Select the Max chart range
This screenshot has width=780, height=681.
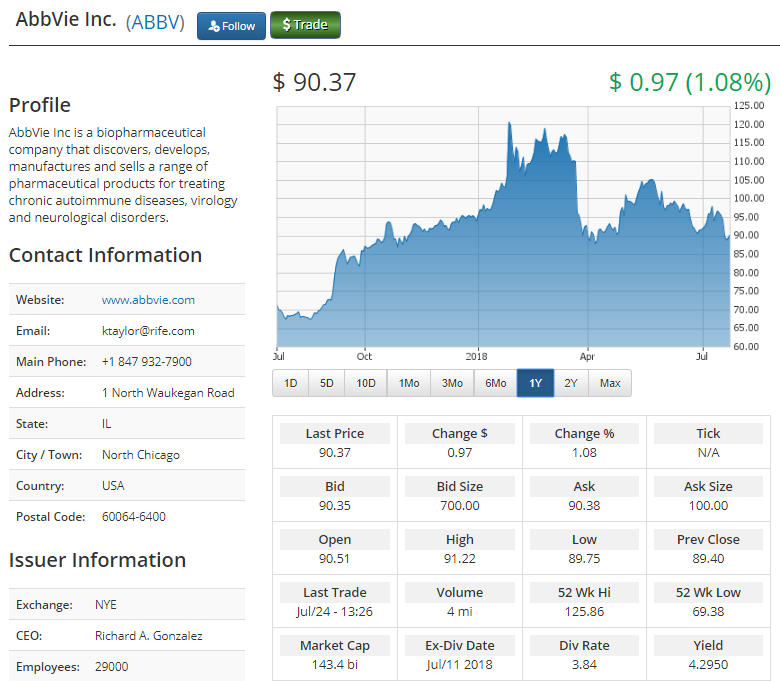click(610, 383)
